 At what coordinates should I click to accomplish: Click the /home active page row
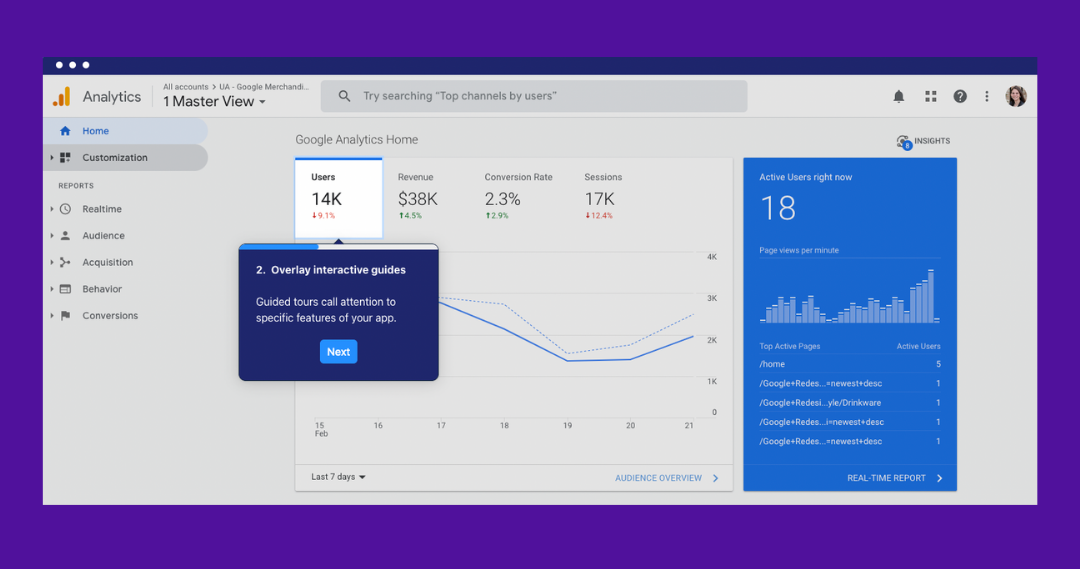(849, 364)
